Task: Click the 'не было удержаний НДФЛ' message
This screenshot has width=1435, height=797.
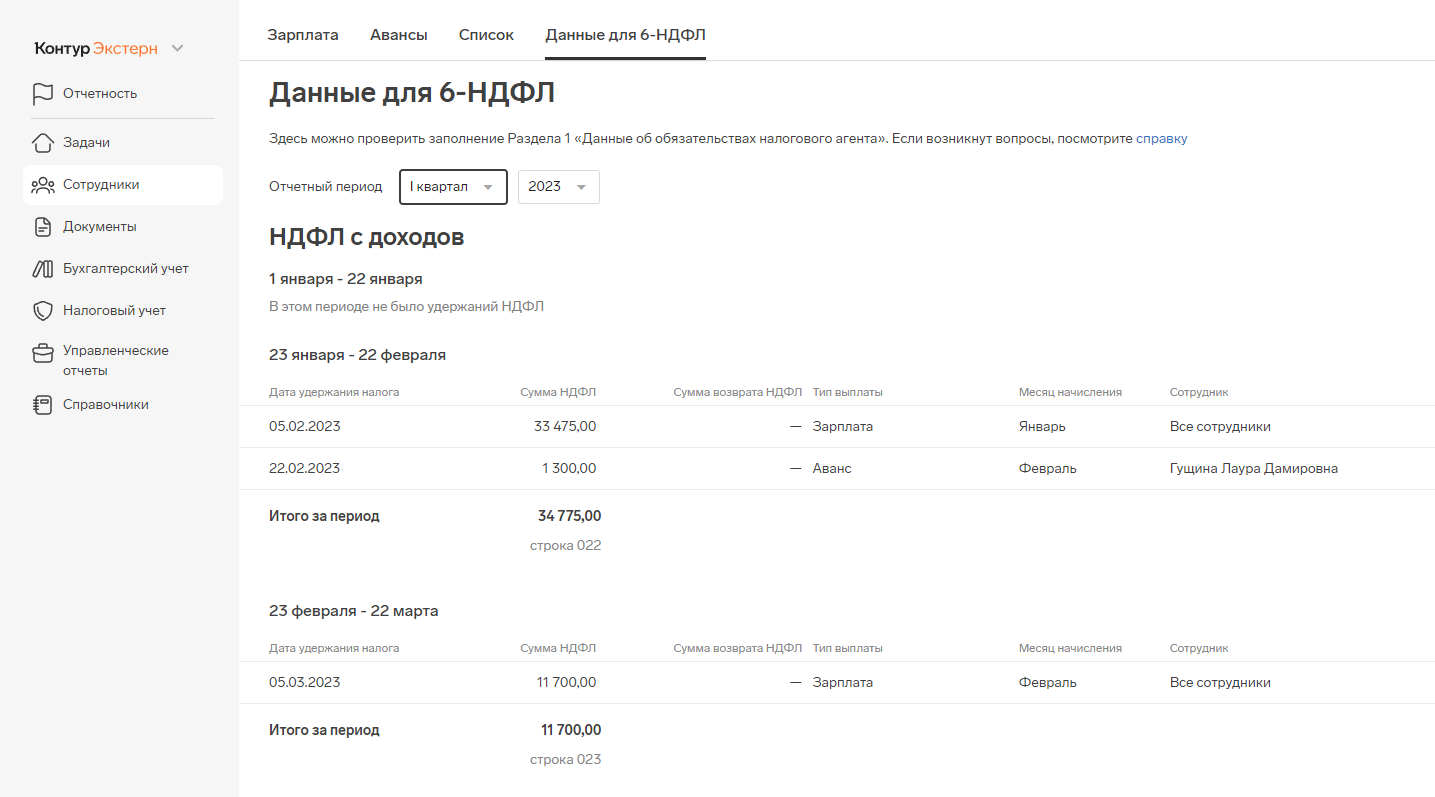Action: click(x=407, y=307)
